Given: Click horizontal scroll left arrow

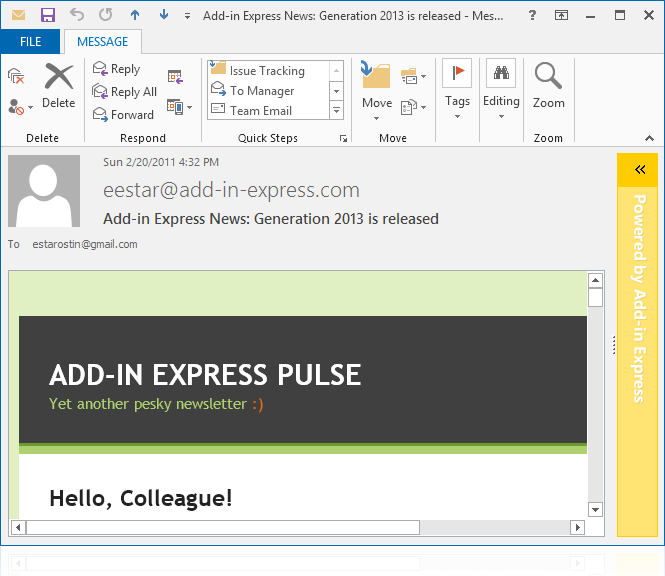Looking at the screenshot, I should click(x=18, y=528).
